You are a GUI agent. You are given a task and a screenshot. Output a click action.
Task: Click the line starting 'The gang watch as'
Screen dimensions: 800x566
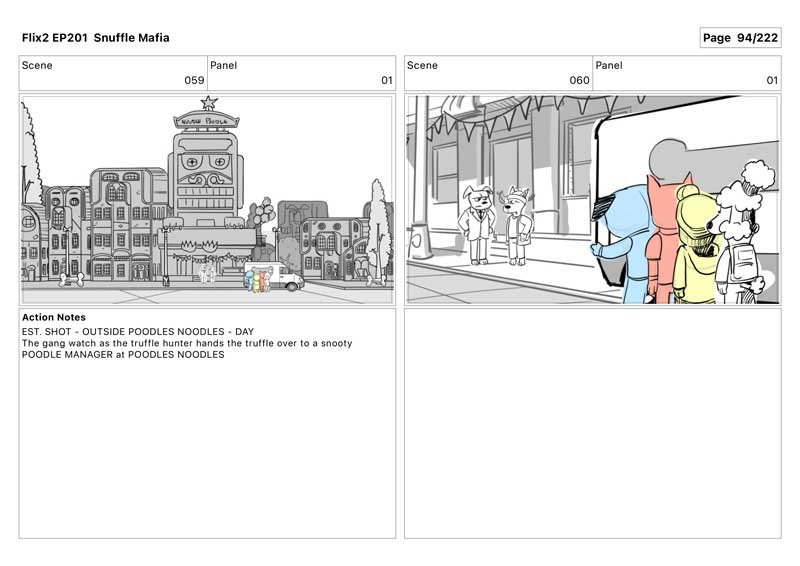[x=187, y=343]
